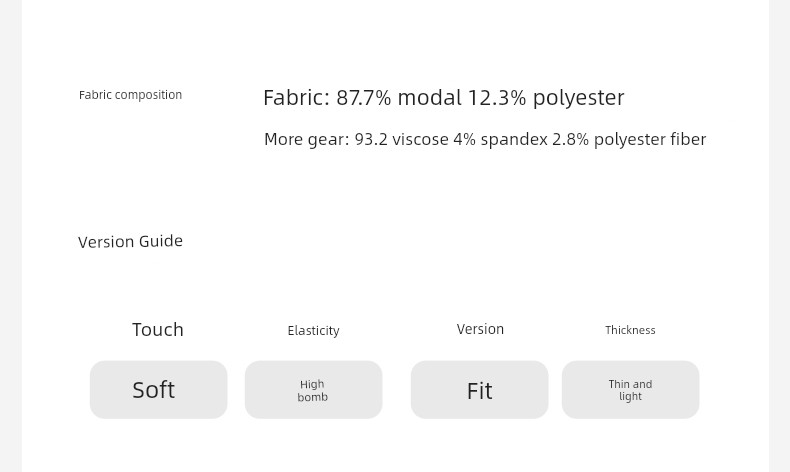Screen dimensions: 790x472
Task: Click the Touch column heading
Action: [x=158, y=329]
